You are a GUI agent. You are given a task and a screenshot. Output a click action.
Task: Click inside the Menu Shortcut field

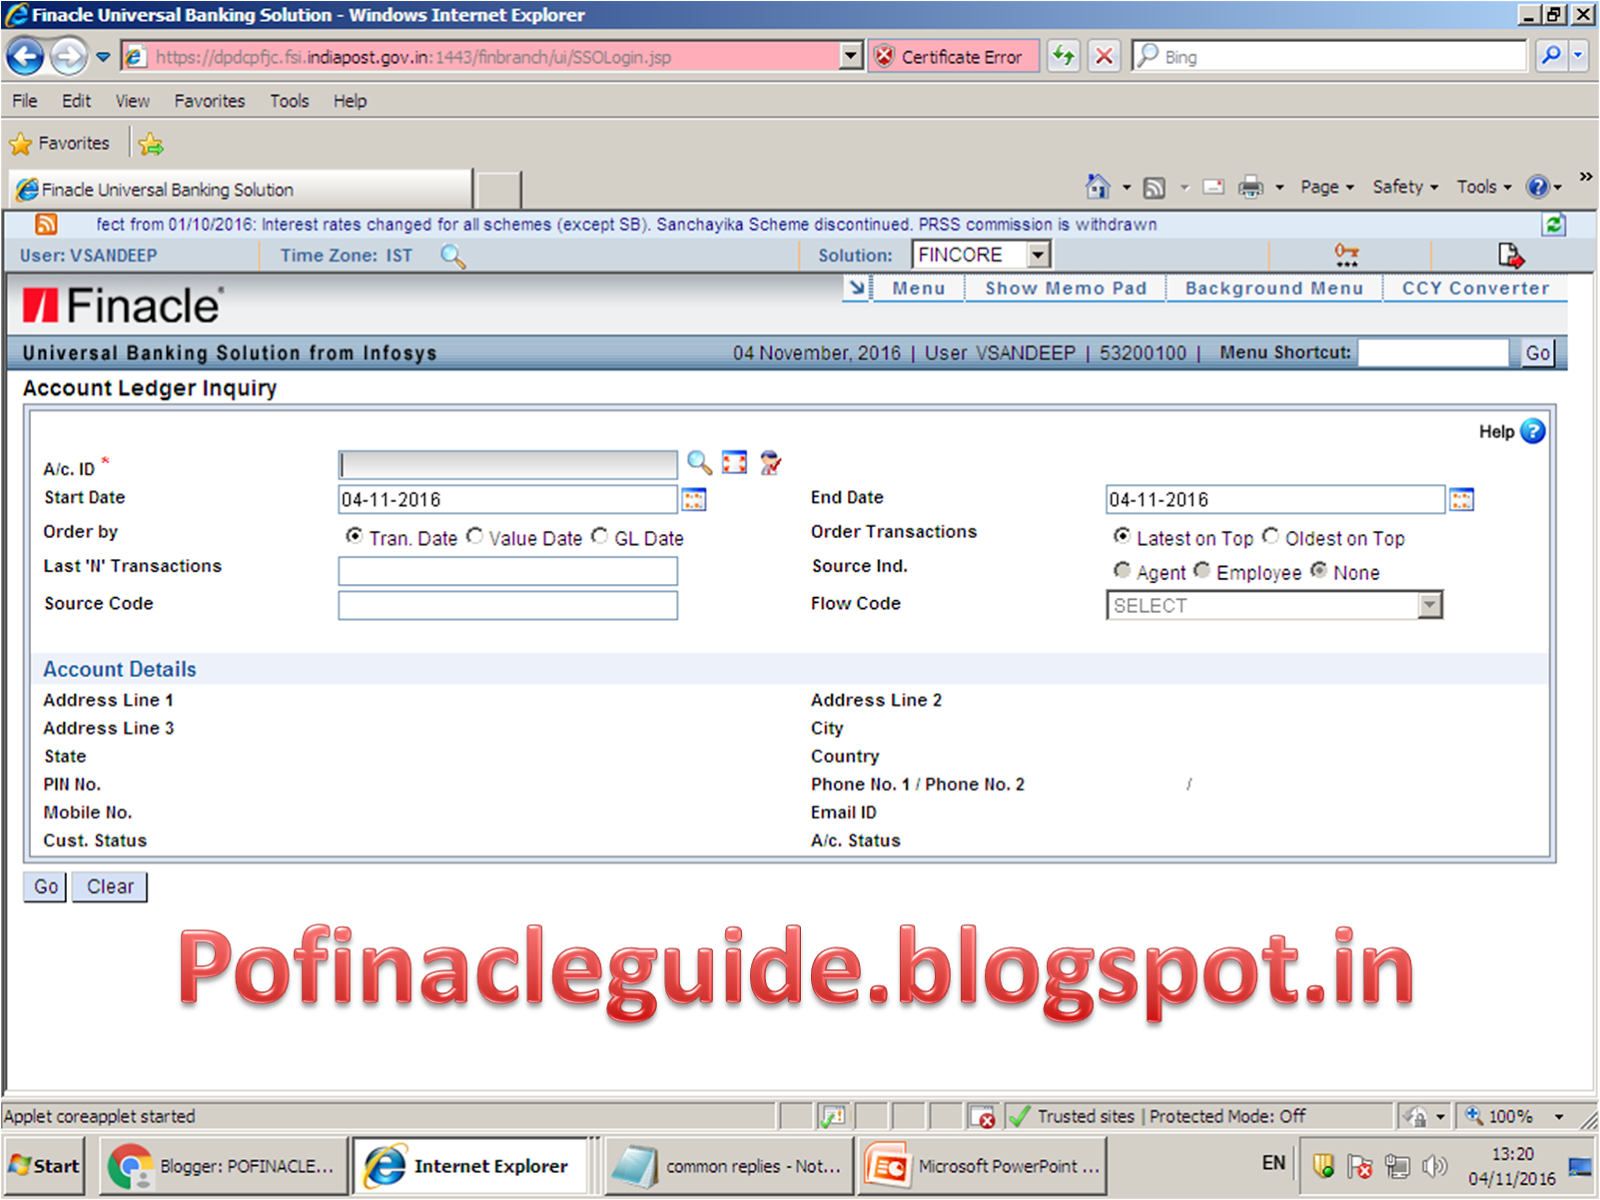coord(1434,352)
